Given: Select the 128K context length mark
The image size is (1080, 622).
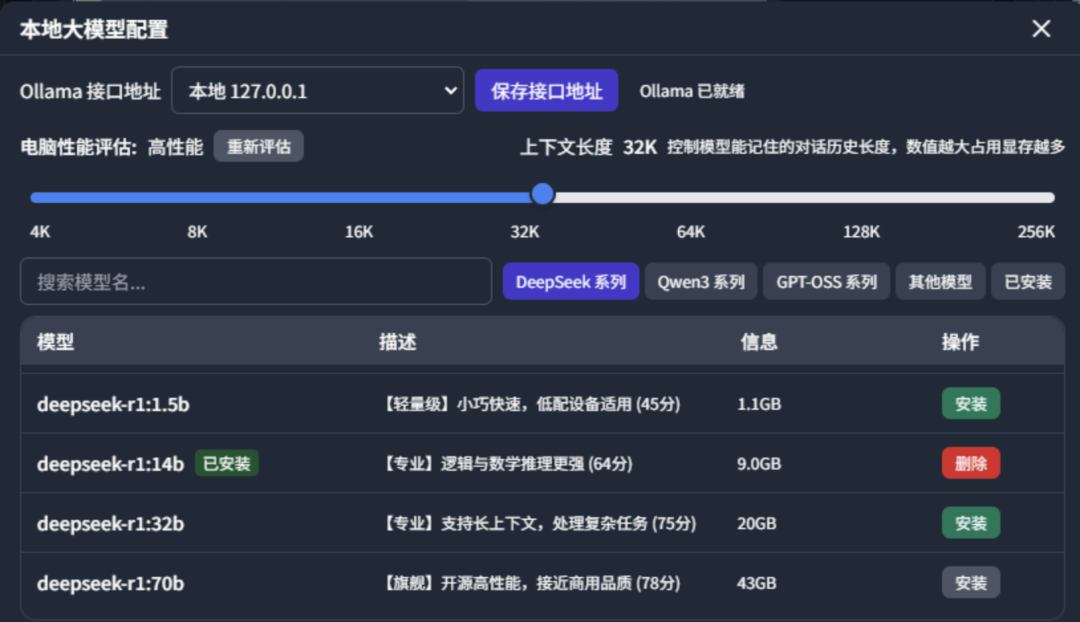Looking at the screenshot, I should click(861, 231).
